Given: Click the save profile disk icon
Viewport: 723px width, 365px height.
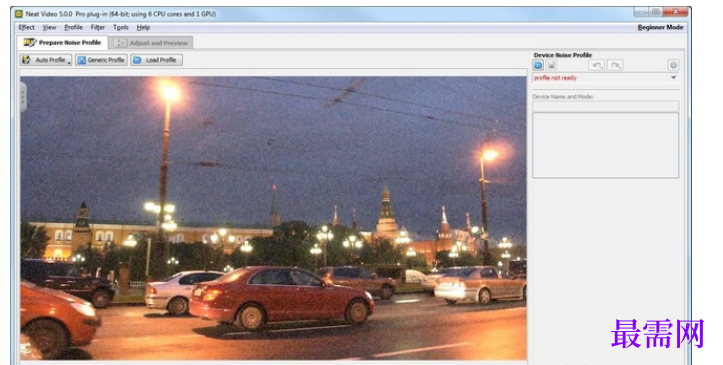Looking at the screenshot, I should [551, 65].
